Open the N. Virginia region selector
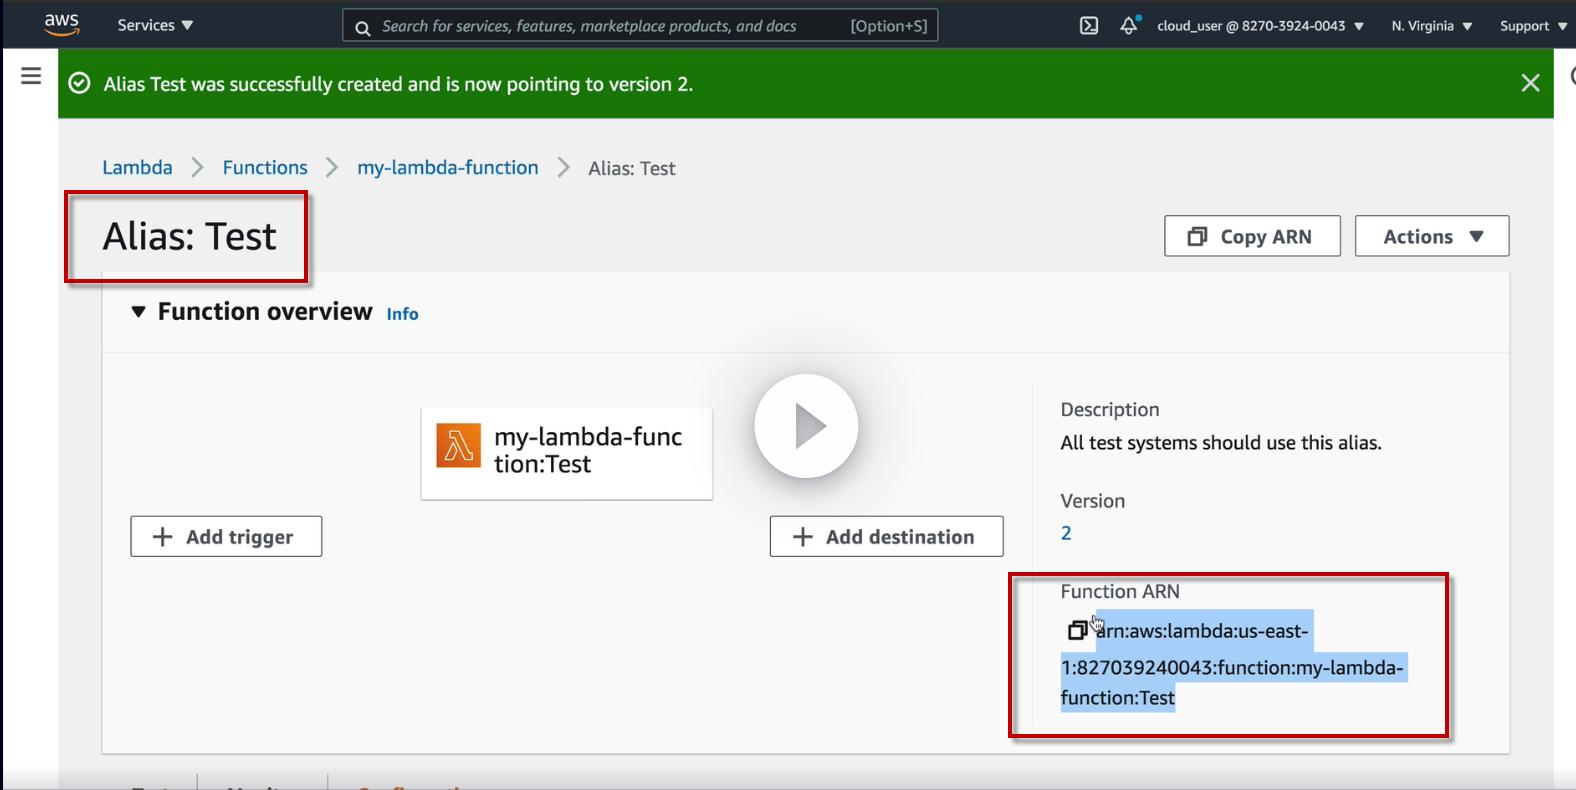The image size is (1576, 790). (x=1431, y=26)
